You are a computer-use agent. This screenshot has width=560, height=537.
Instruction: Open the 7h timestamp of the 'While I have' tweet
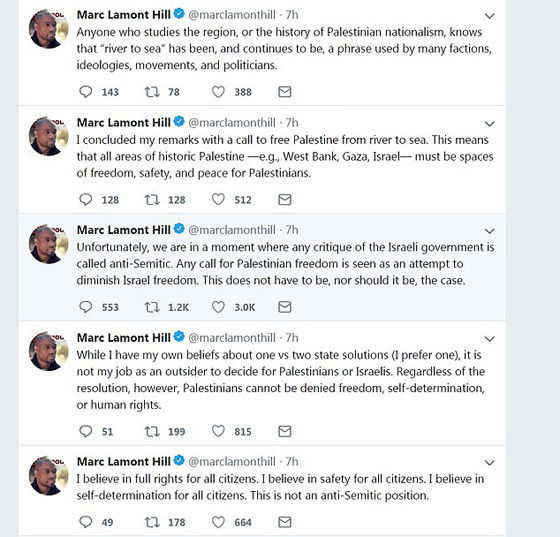click(292, 338)
